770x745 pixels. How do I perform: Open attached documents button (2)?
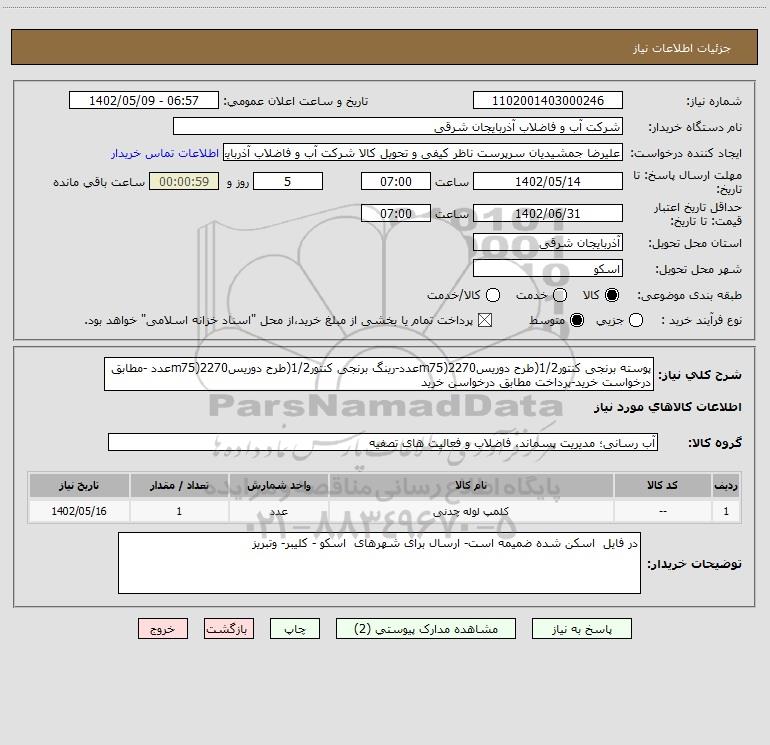tap(426, 629)
